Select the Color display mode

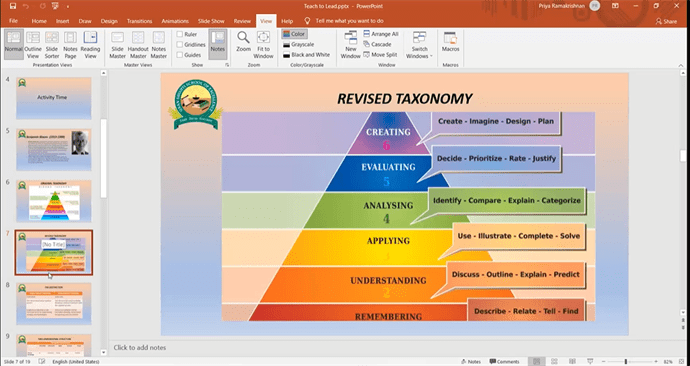294,34
